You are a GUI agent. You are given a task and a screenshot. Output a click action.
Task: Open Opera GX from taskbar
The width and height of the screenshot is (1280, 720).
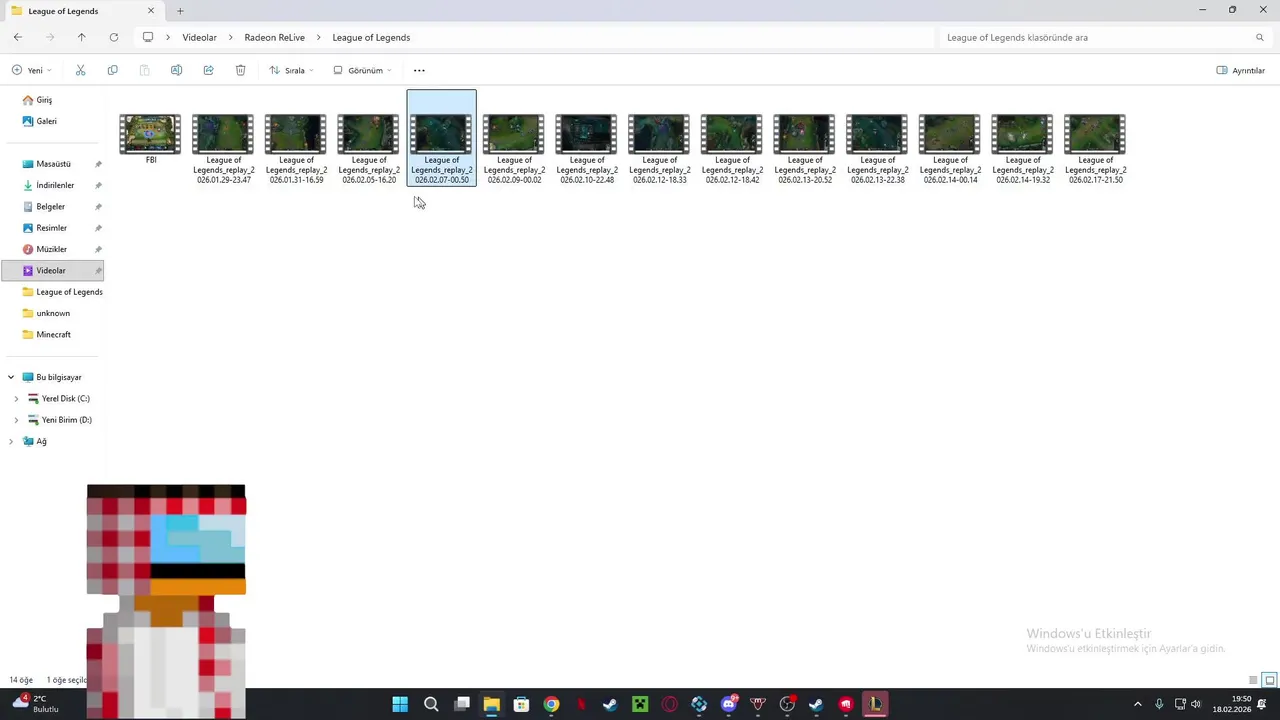click(x=669, y=704)
